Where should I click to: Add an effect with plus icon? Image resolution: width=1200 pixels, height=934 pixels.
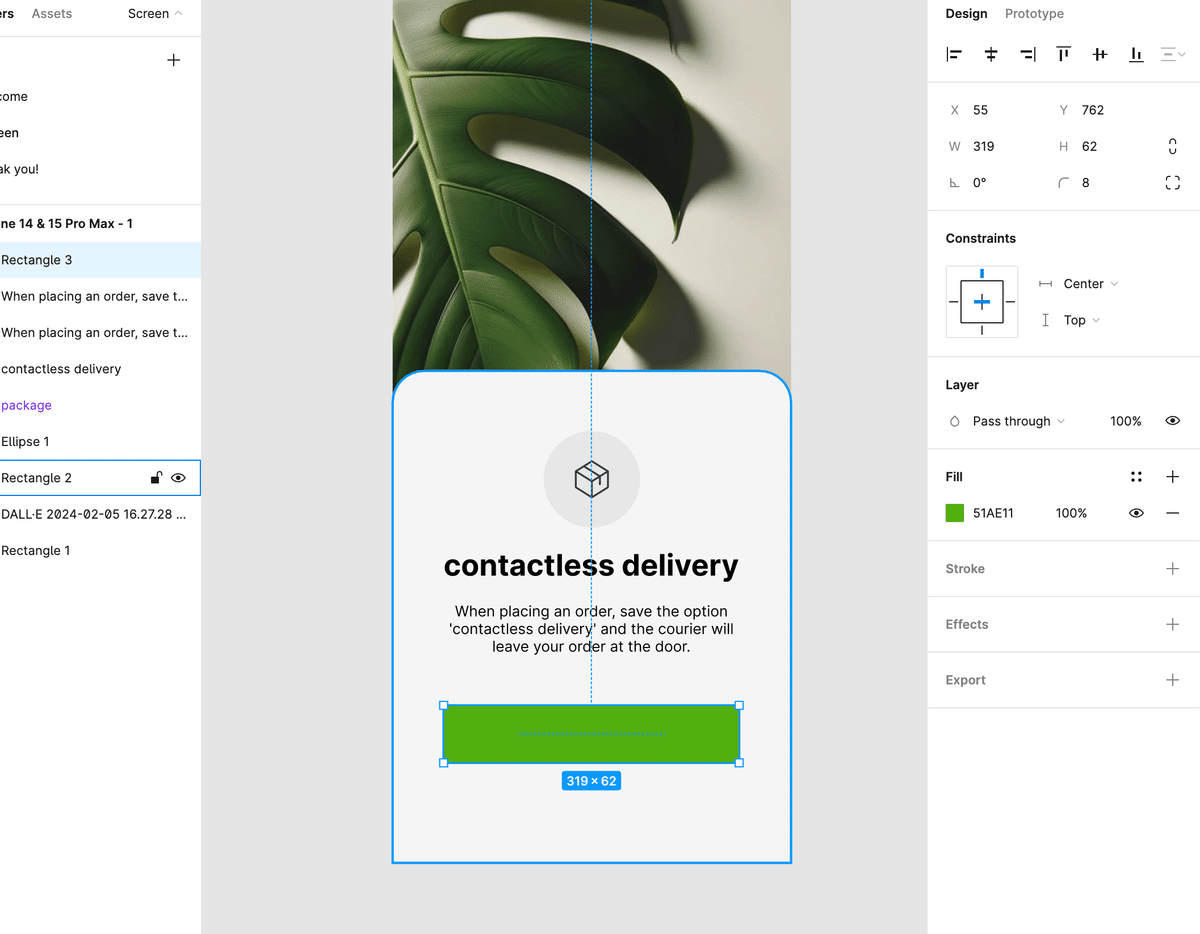pyautogui.click(x=1173, y=624)
